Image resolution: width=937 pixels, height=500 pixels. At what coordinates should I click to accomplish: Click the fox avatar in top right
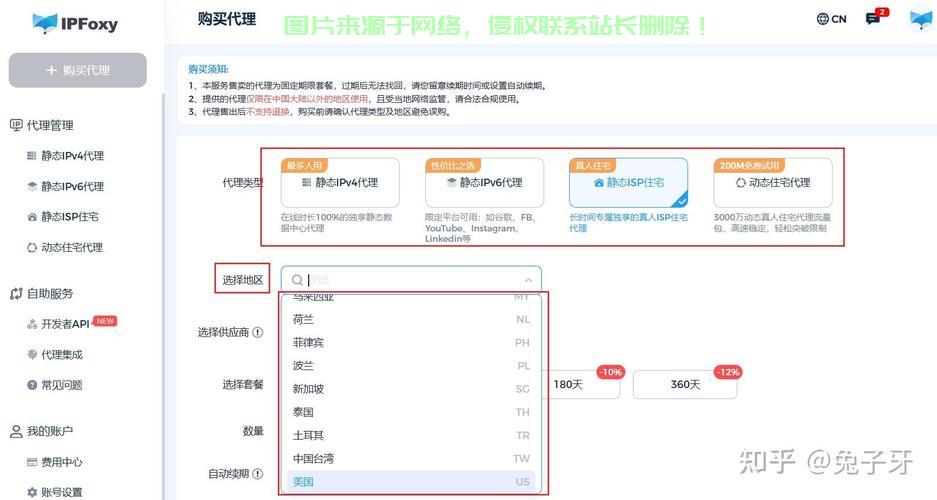[x=920, y=19]
